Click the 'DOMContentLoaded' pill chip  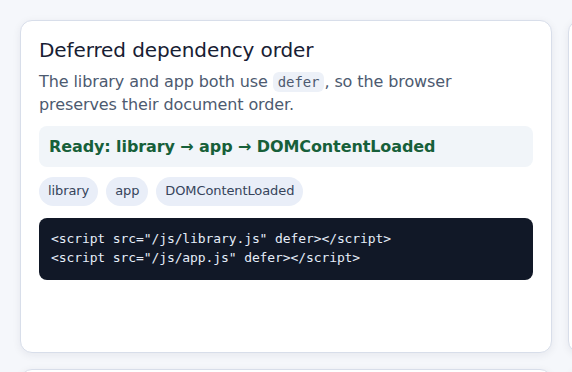click(229, 191)
